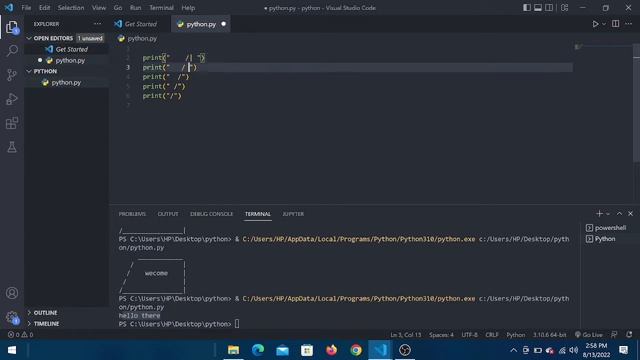
Task: Open the Help menu
Action: [188, 8]
